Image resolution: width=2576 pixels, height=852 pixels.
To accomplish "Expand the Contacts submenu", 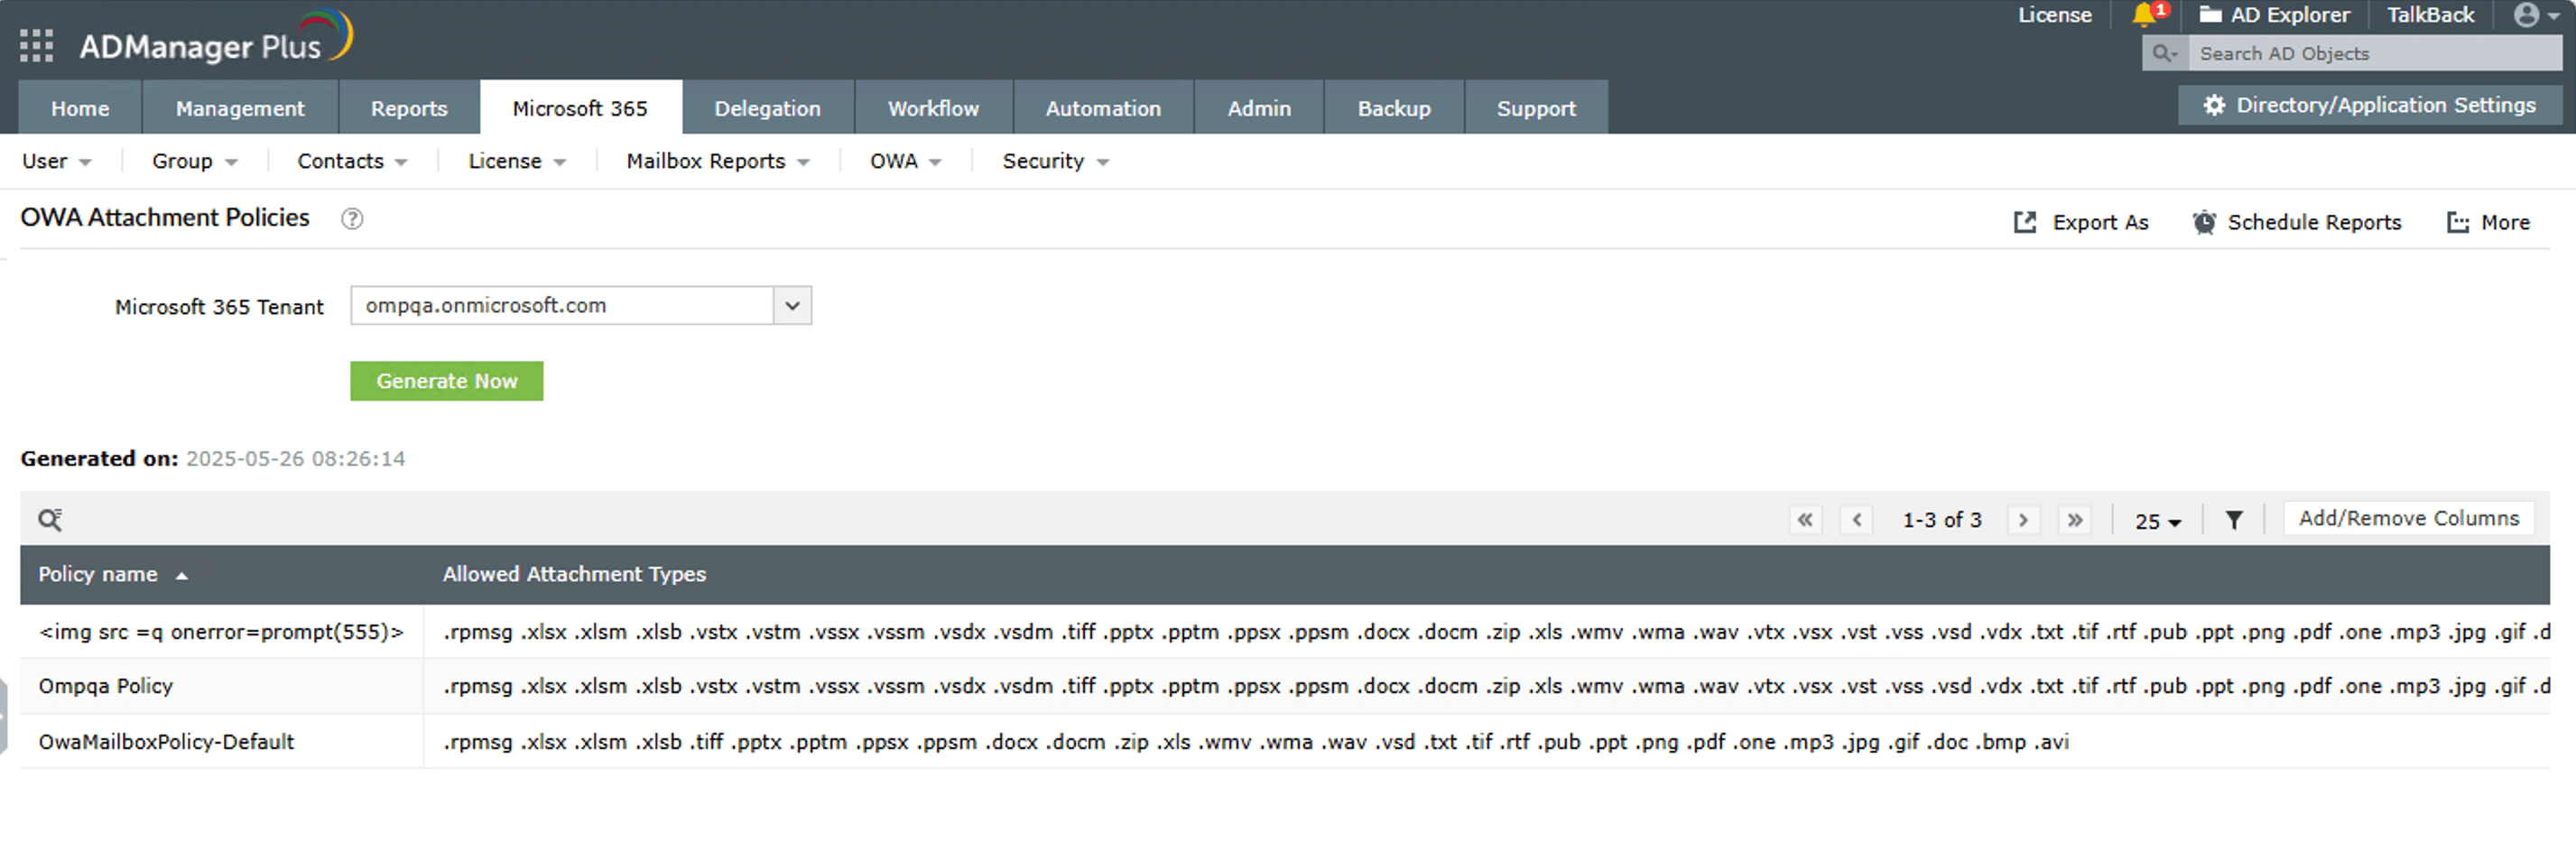I will click(352, 161).
